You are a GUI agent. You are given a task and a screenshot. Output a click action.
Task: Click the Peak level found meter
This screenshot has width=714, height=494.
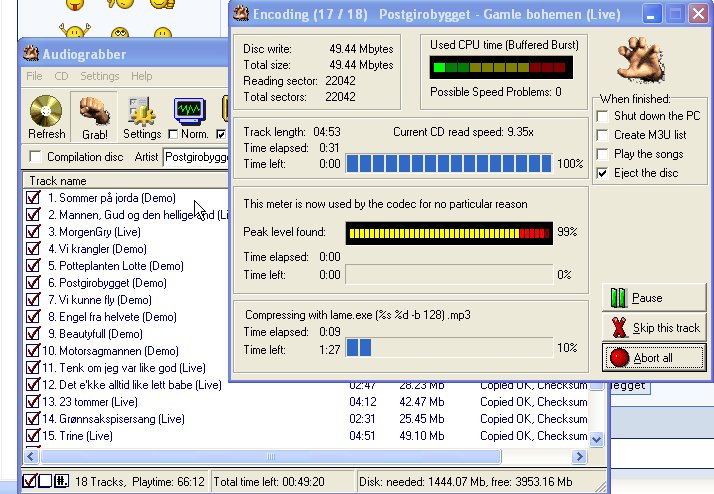[x=449, y=233]
